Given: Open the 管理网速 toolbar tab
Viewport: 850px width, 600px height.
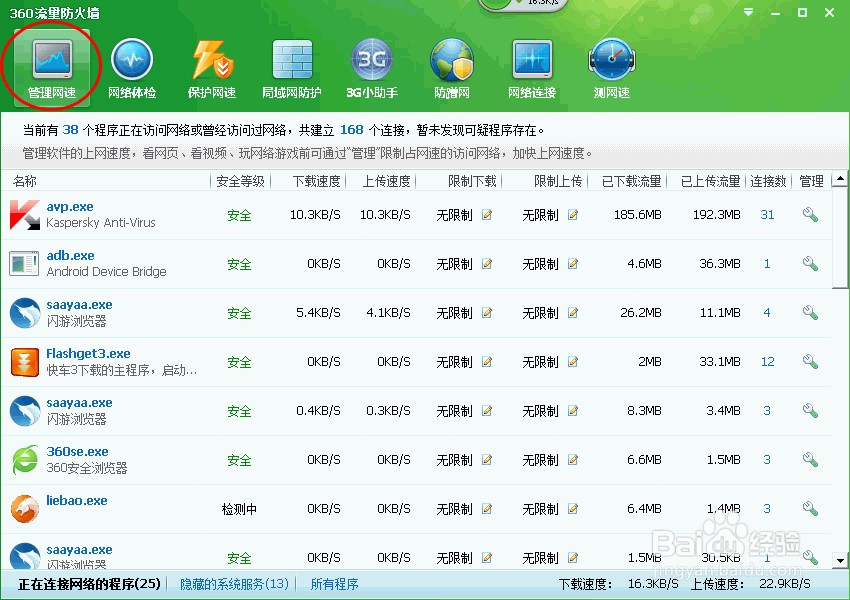Looking at the screenshot, I should tap(52, 68).
